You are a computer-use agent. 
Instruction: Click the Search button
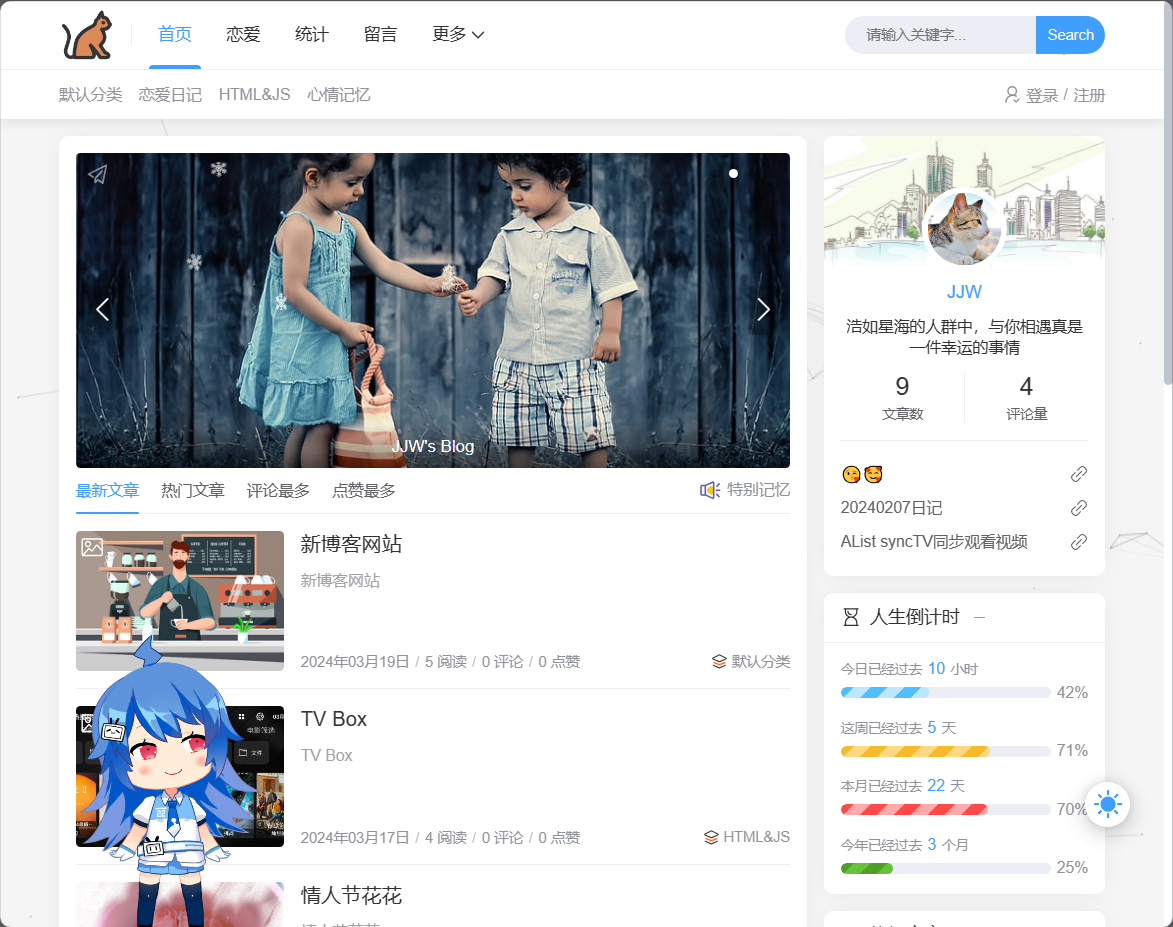(x=1070, y=35)
